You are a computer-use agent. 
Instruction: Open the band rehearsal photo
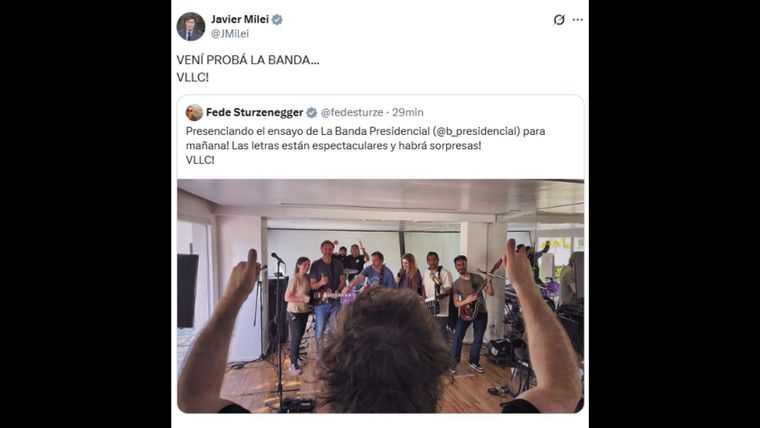coord(380,296)
